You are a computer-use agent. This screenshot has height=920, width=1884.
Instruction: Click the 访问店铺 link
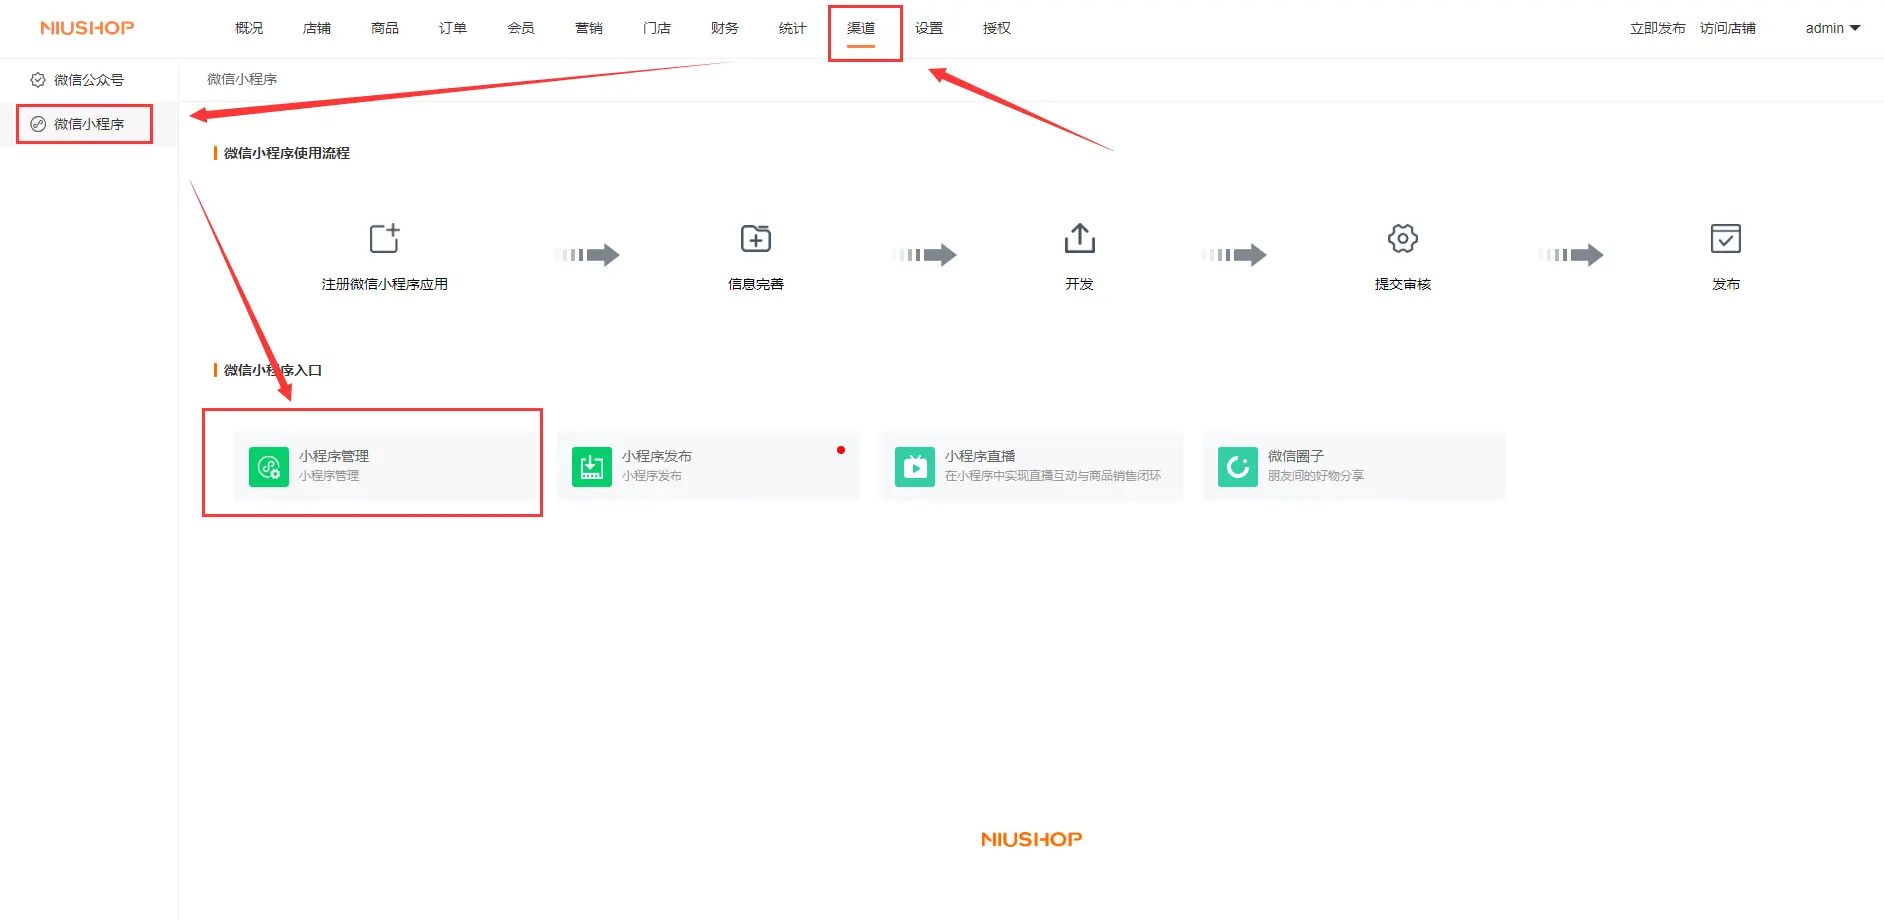coord(1727,28)
